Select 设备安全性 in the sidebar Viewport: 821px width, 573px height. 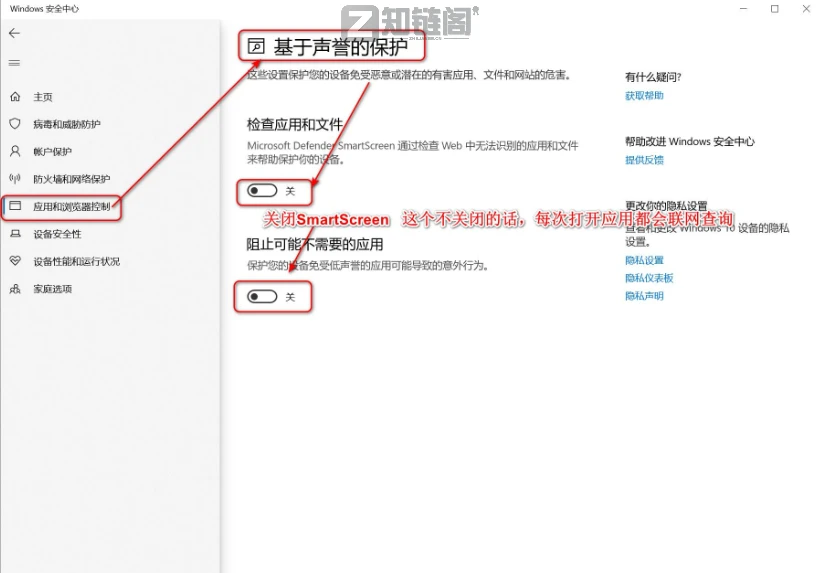tap(58, 234)
